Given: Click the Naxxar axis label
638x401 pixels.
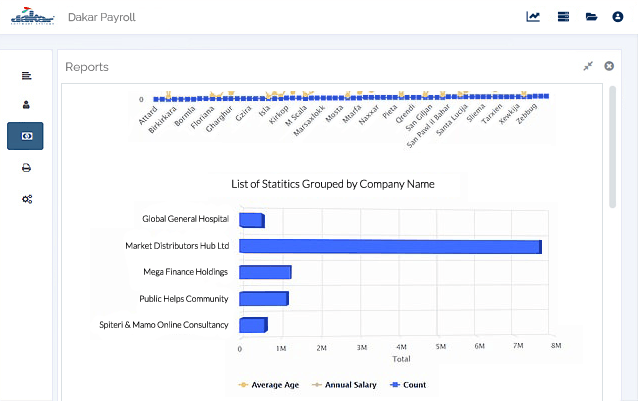Looking at the screenshot, I should pos(369,115).
